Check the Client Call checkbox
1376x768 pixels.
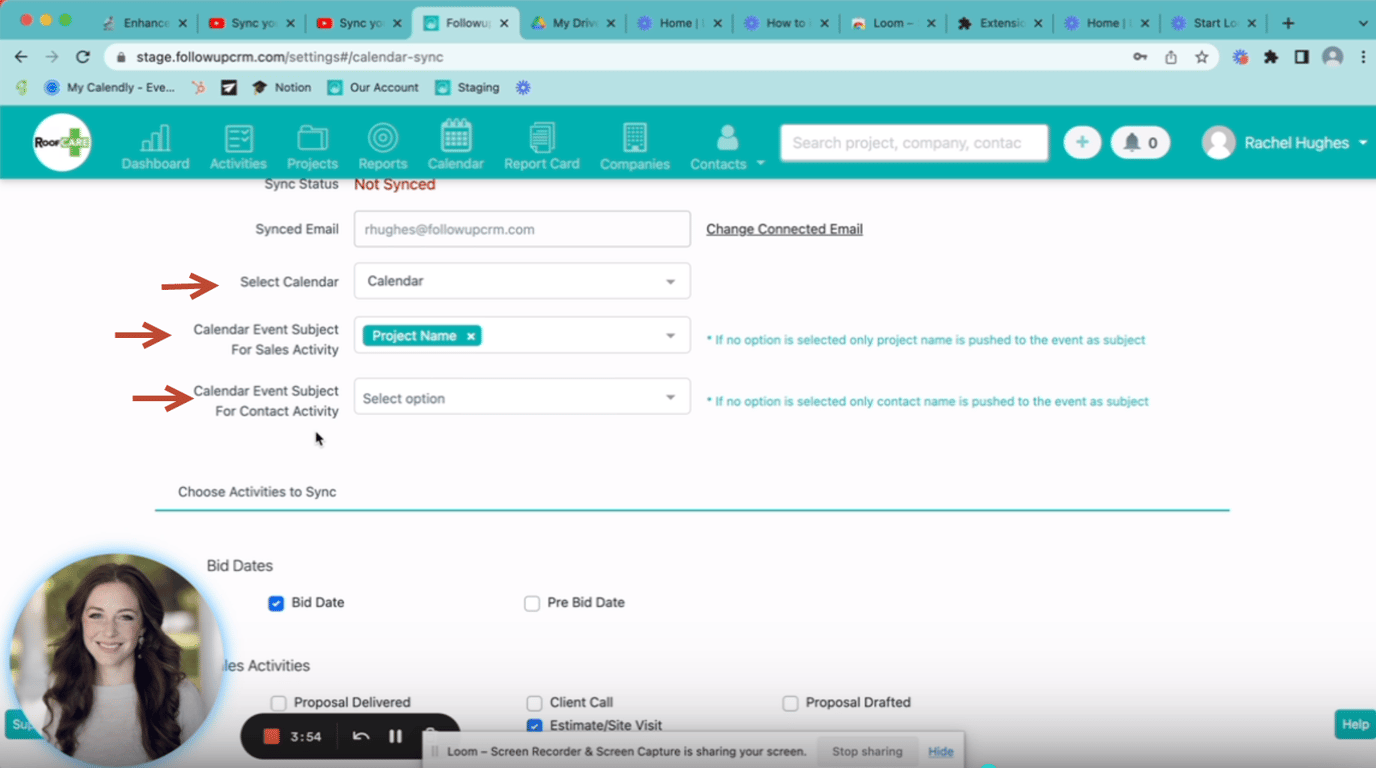point(534,702)
